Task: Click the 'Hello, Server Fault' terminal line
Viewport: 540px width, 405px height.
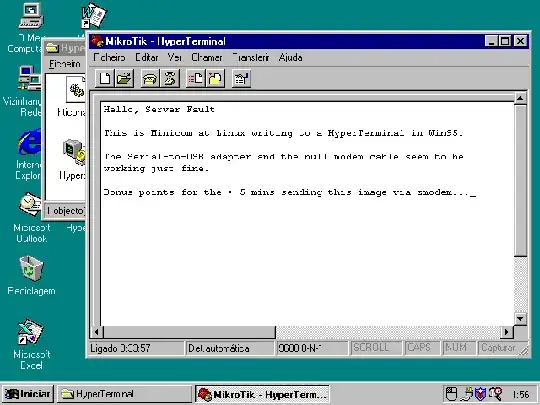Action: click(159, 110)
